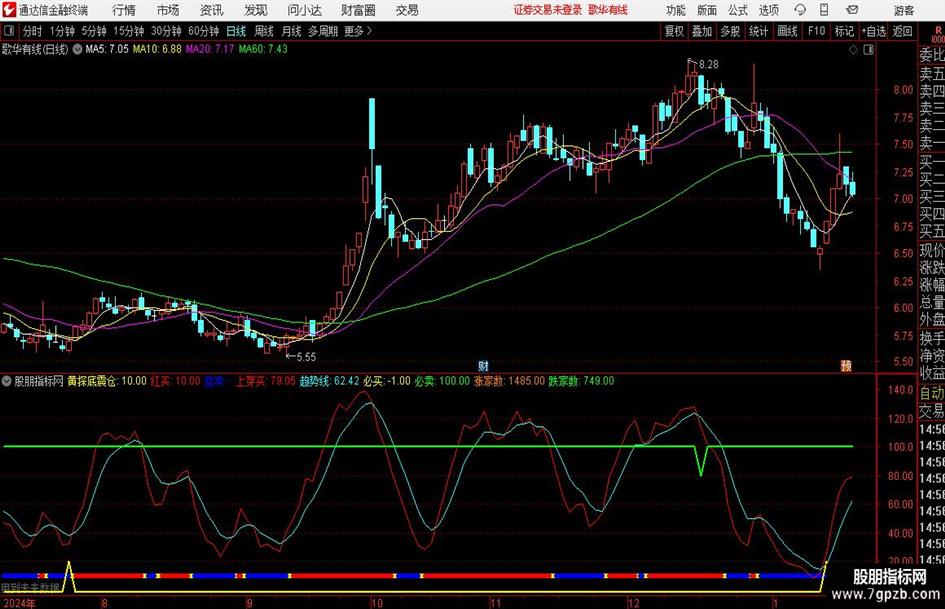Click the MA5: 7.05 value label
The image size is (945, 609).
[x=107, y=49]
